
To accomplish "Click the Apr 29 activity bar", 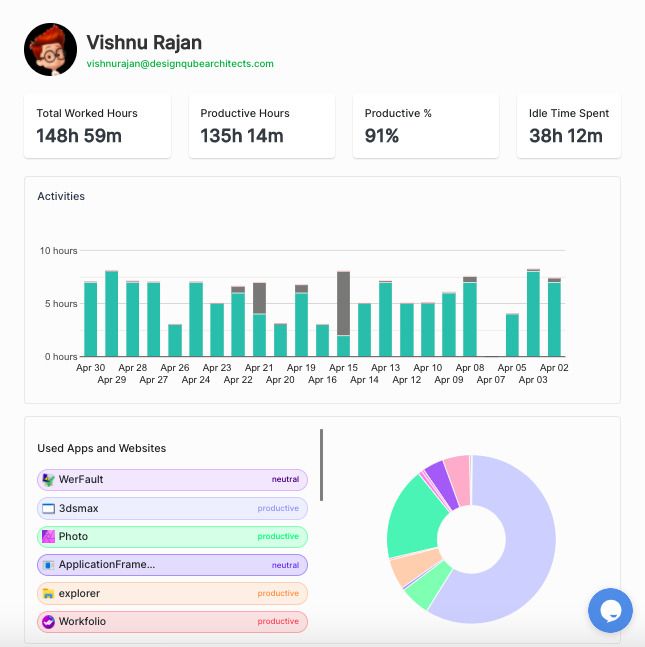I will click(111, 314).
